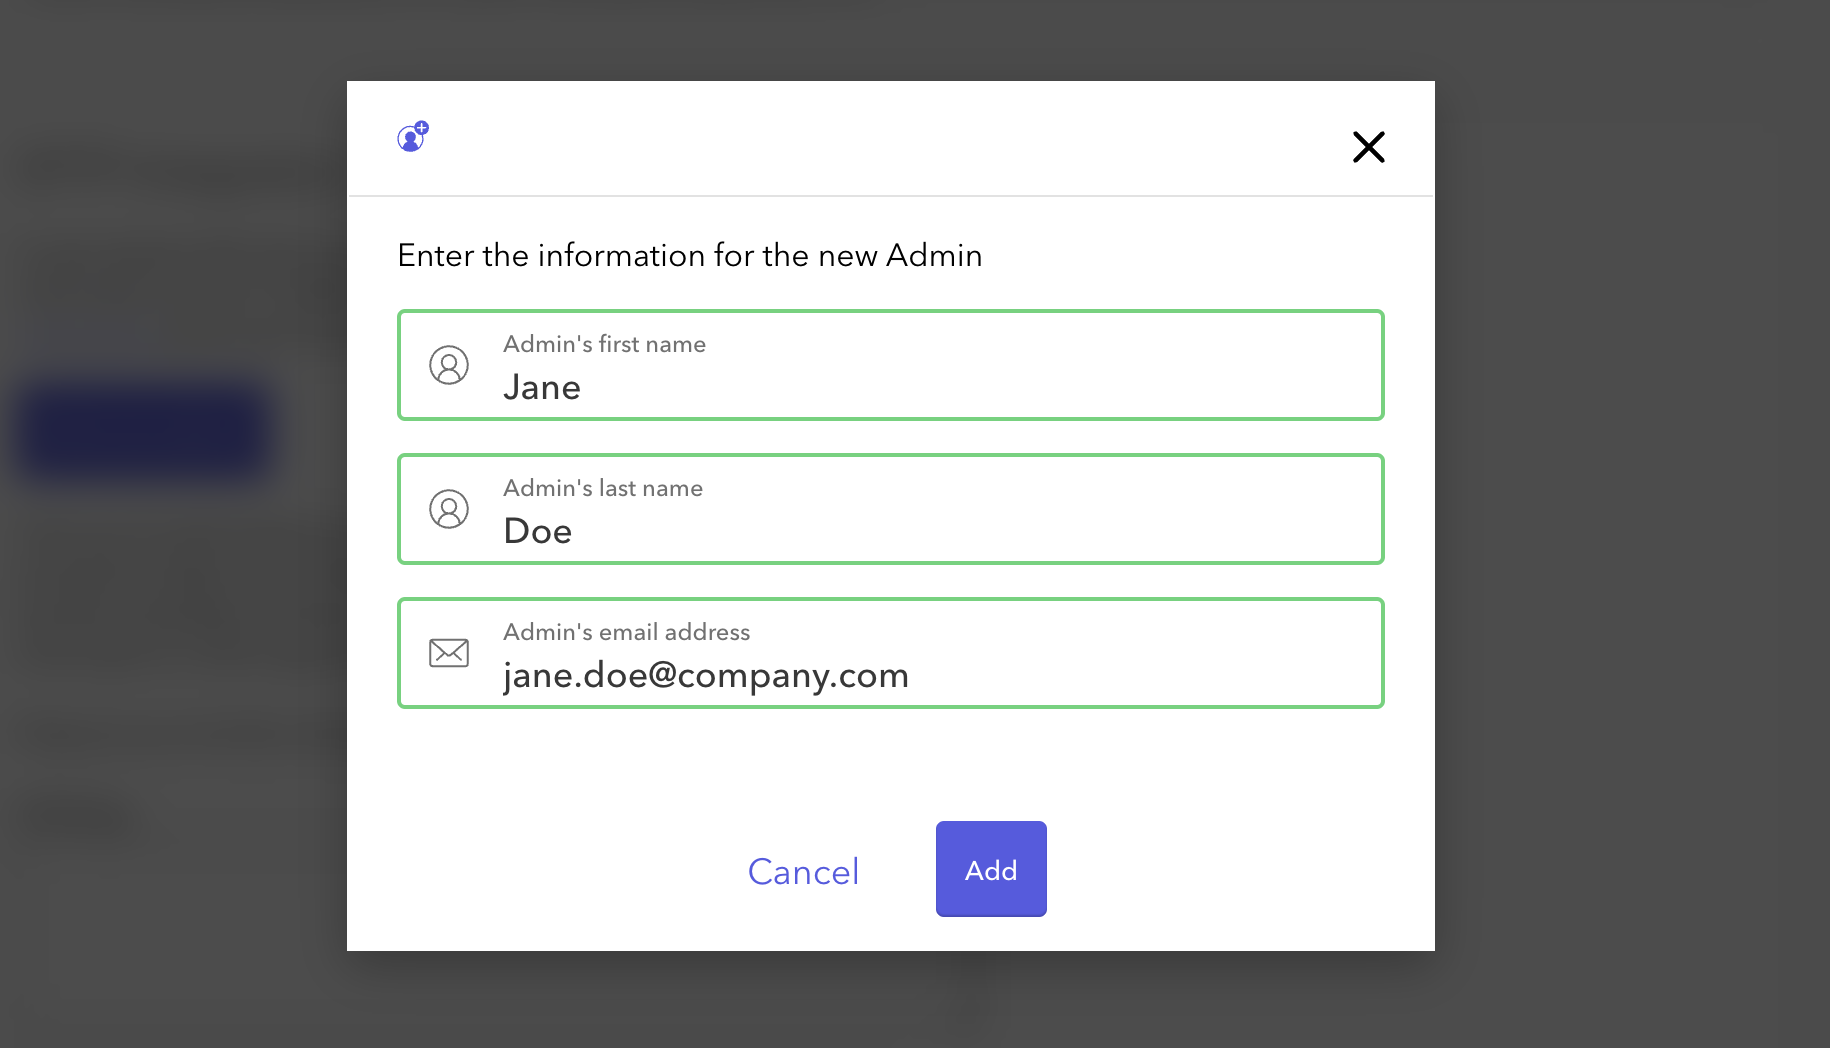
Task: Click the plus badge on the header avatar icon
Action: click(420, 127)
